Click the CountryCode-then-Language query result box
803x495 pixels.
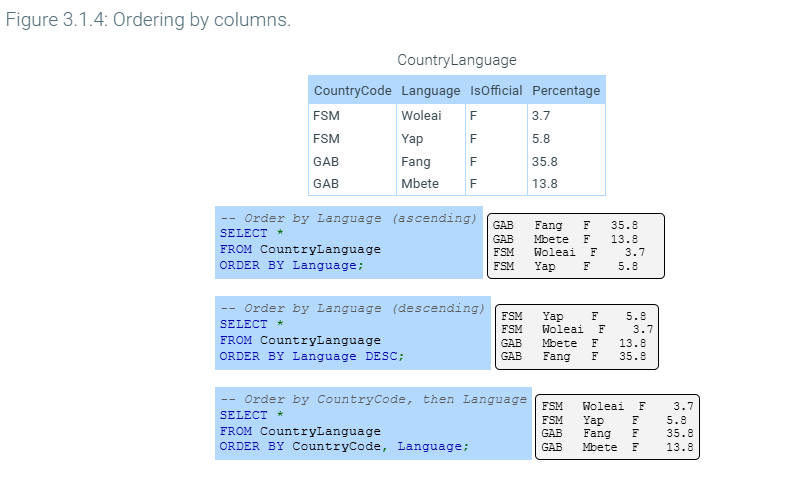coord(617,427)
